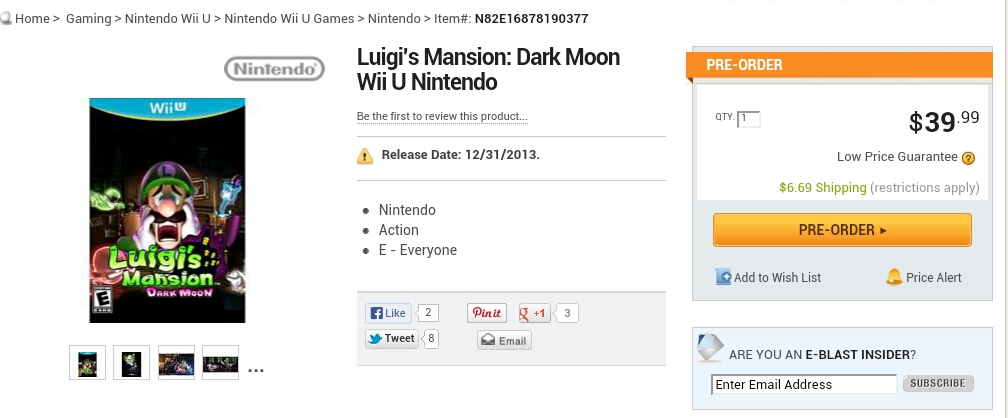Share the product via Email button

tap(504, 341)
